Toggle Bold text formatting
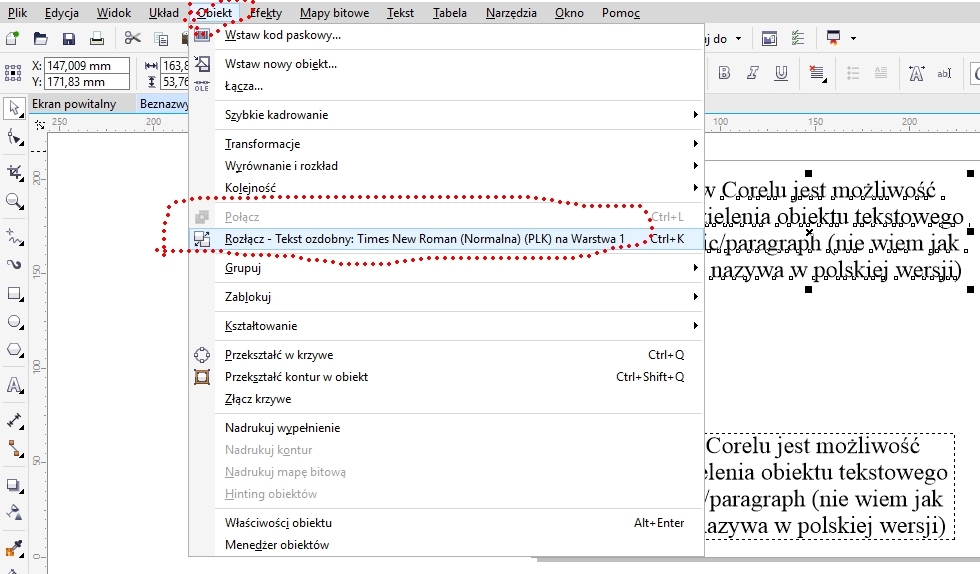The width and height of the screenshot is (980, 574). [724, 73]
